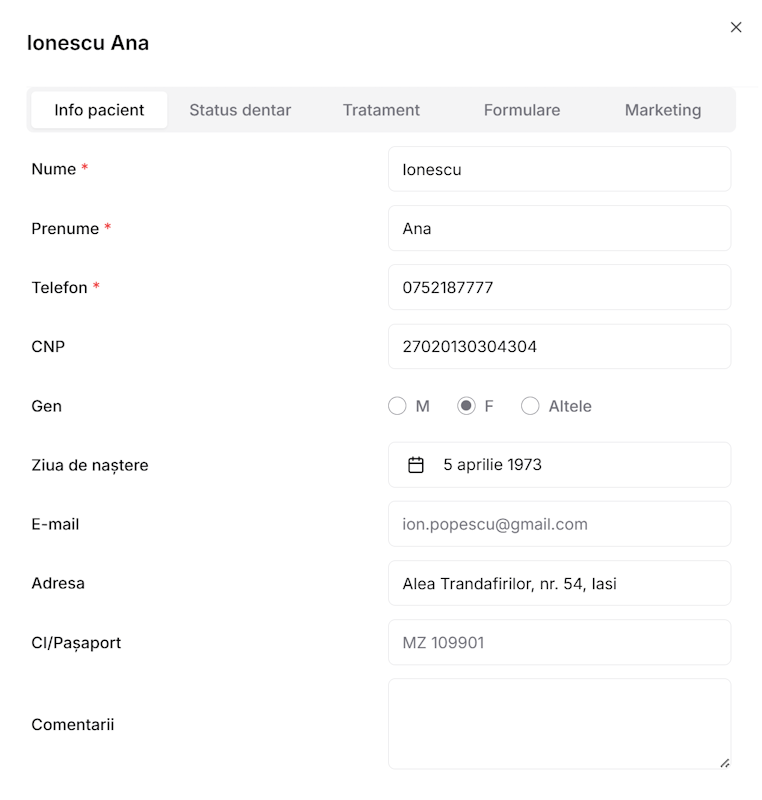The width and height of the screenshot is (762, 800).
Task: Select the M gender radio button
Action: click(x=397, y=406)
